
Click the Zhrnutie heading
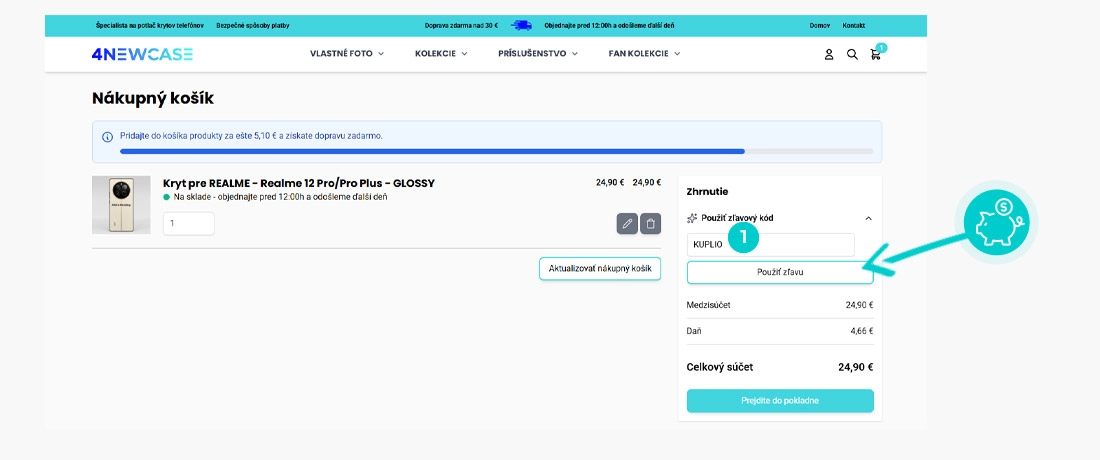707,191
